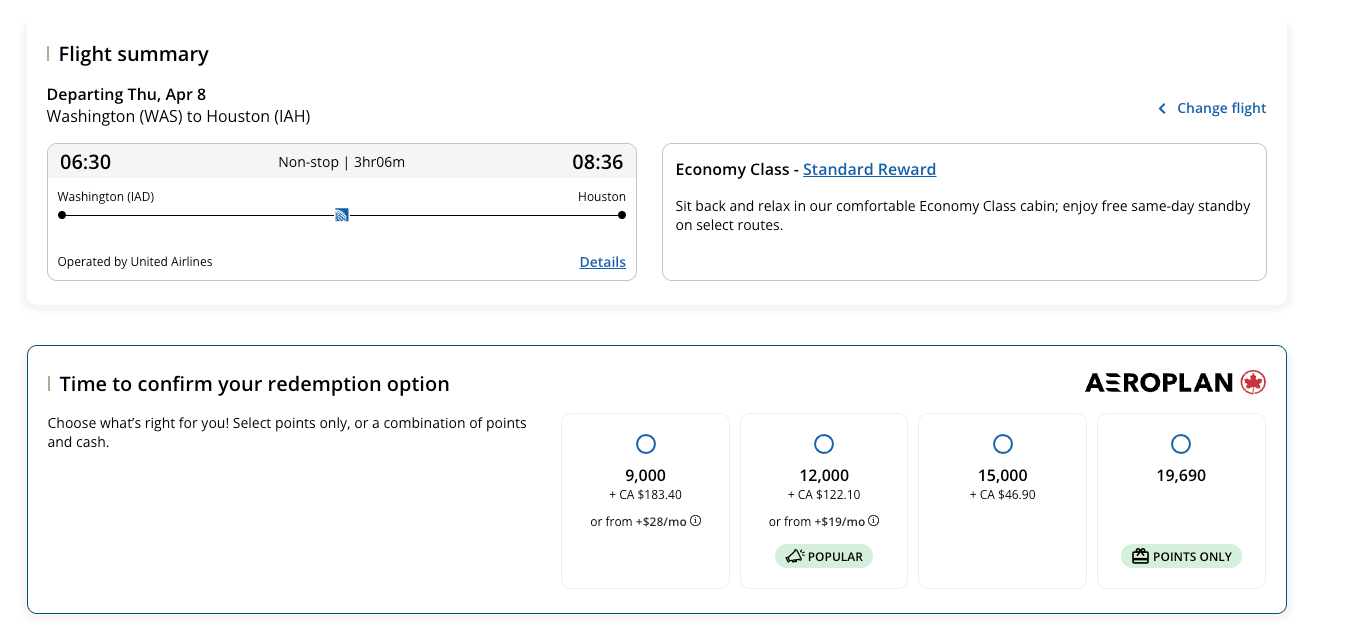The height and width of the screenshot is (626, 1345).
Task: Click the megaphone icon in POPULAR badge
Action: point(794,556)
